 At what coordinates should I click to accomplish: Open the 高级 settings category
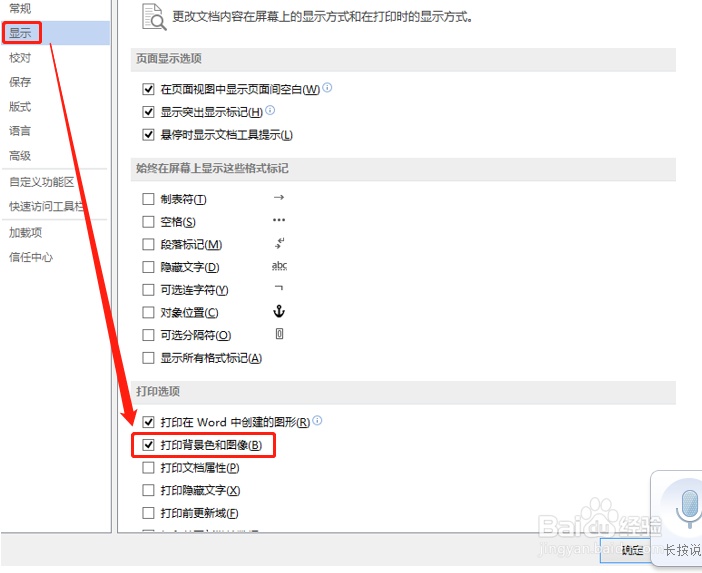pos(20,156)
